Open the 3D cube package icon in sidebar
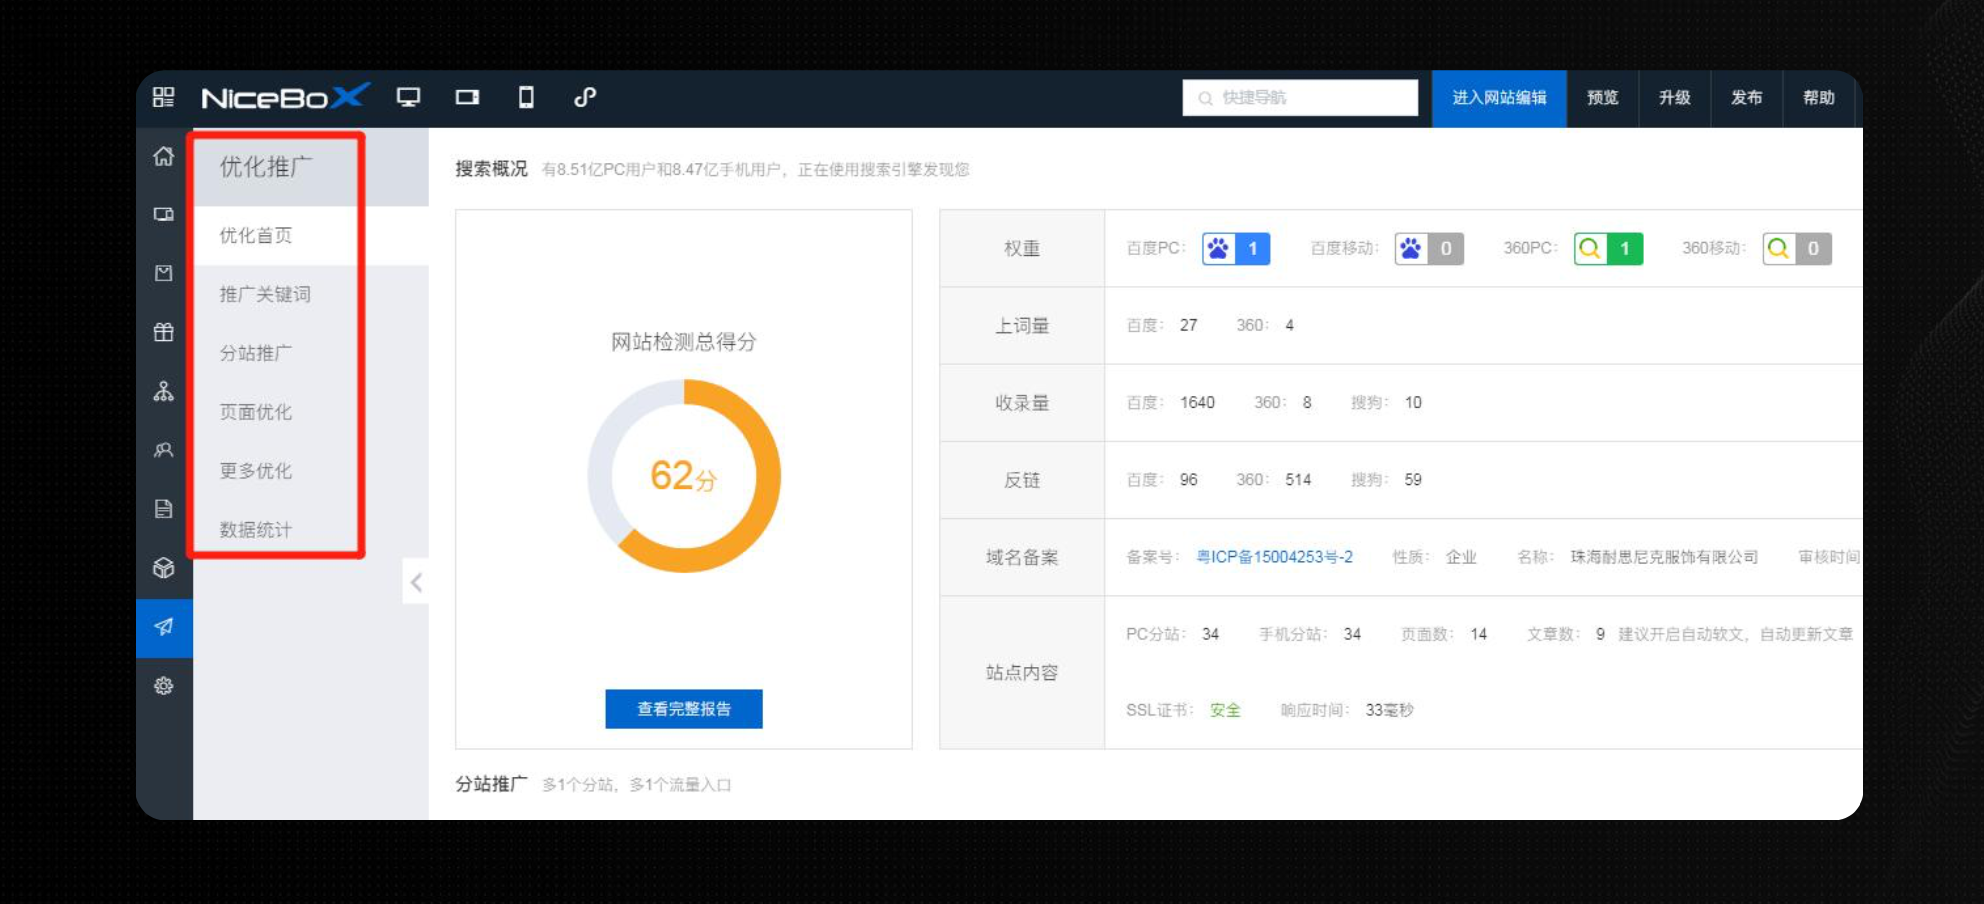 pos(164,568)
